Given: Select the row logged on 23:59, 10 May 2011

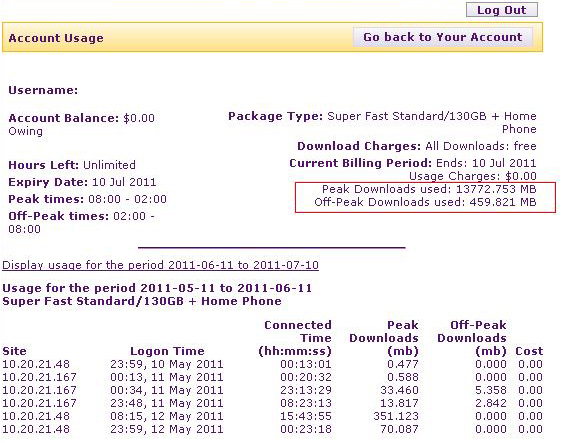Looking at the screenshot, I should [273, 364].
